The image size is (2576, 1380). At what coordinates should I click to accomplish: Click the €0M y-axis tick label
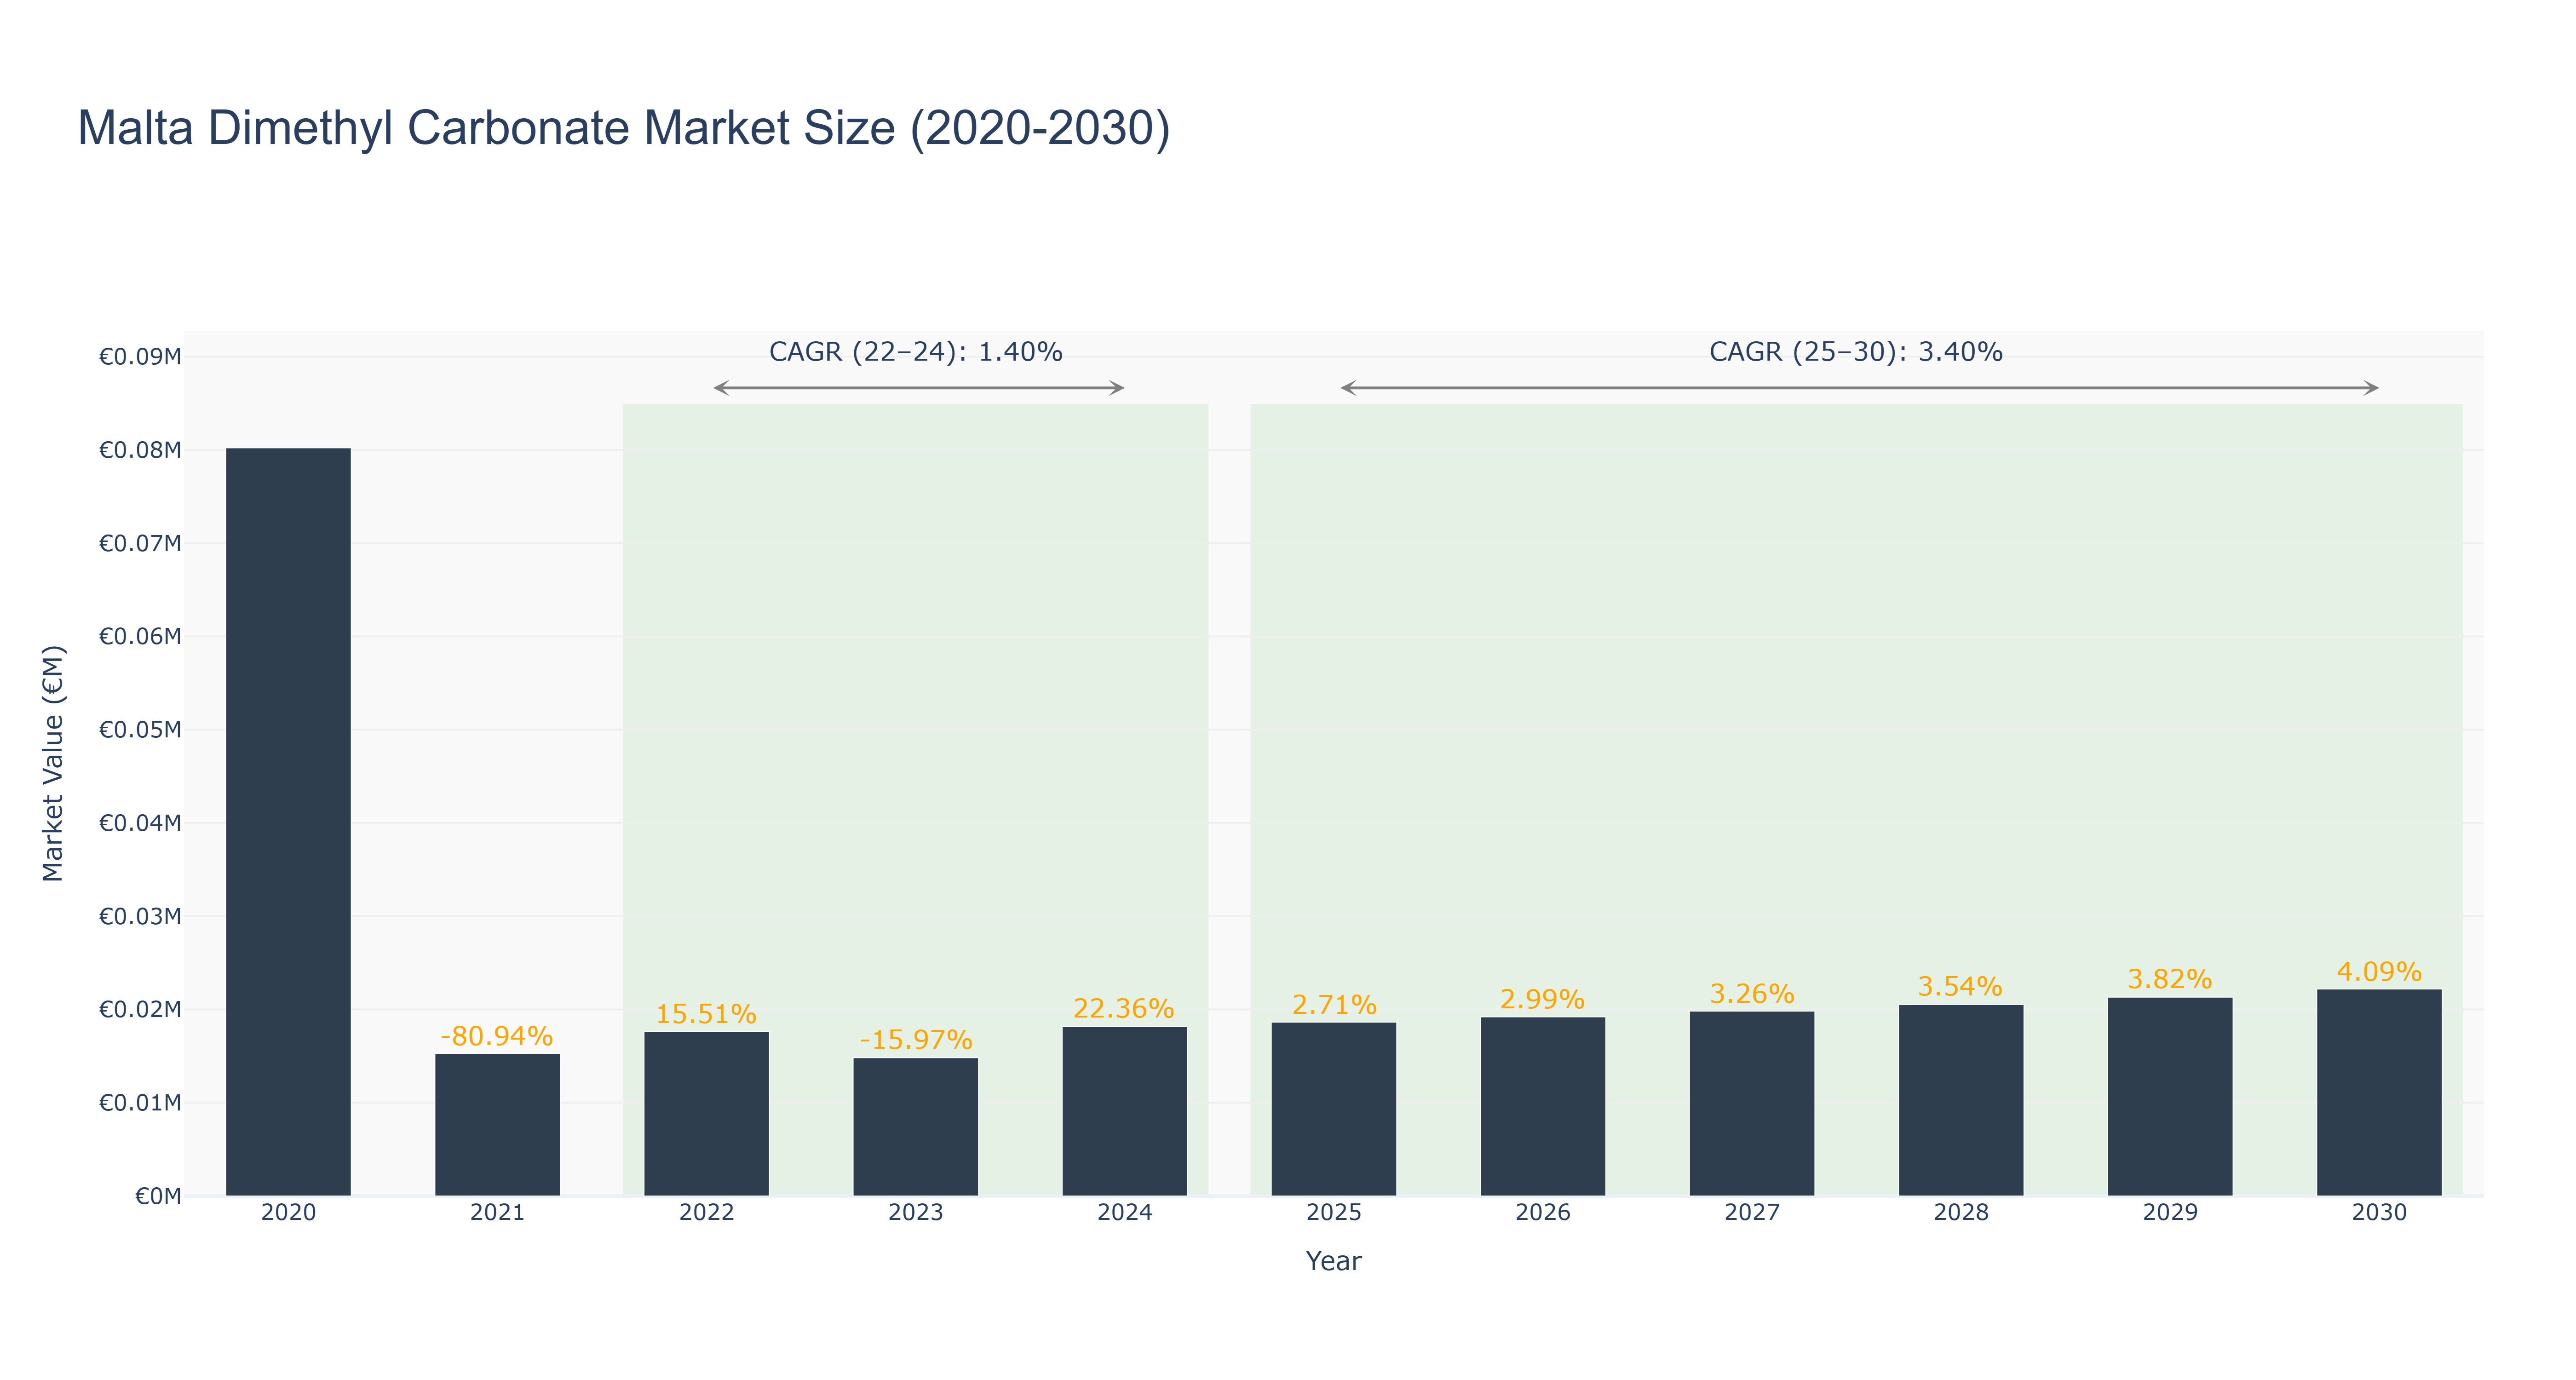coord(158,1197)
